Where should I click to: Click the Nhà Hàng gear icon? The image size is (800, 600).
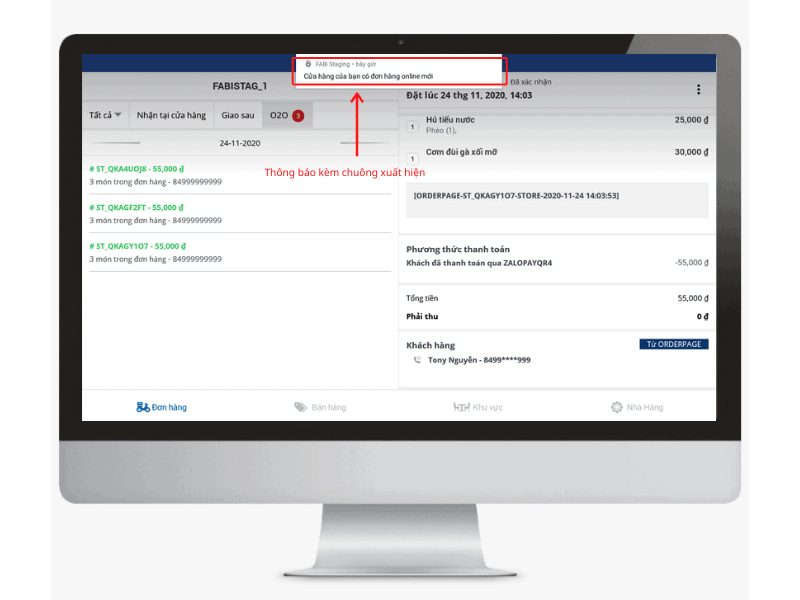pyautogui.click(x=617, y=407)
